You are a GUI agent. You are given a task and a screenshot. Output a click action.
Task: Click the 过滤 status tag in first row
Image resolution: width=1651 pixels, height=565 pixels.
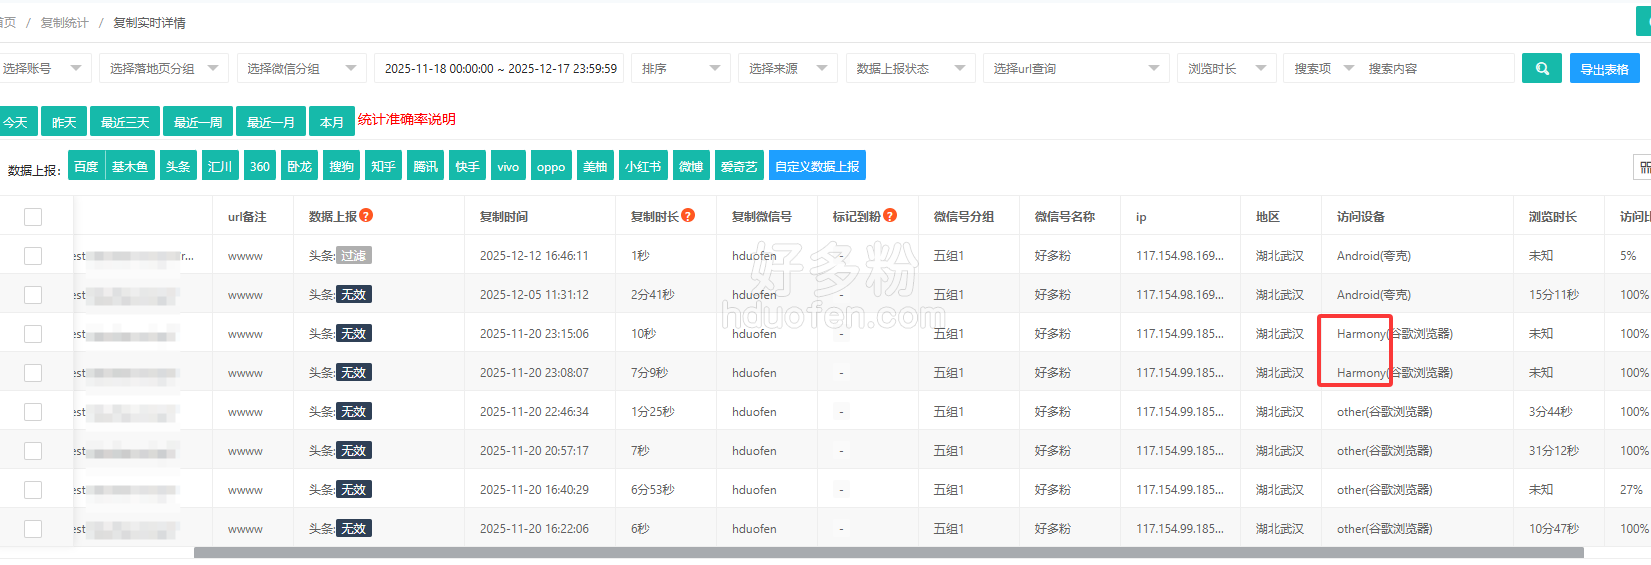(x=353, y=256)
